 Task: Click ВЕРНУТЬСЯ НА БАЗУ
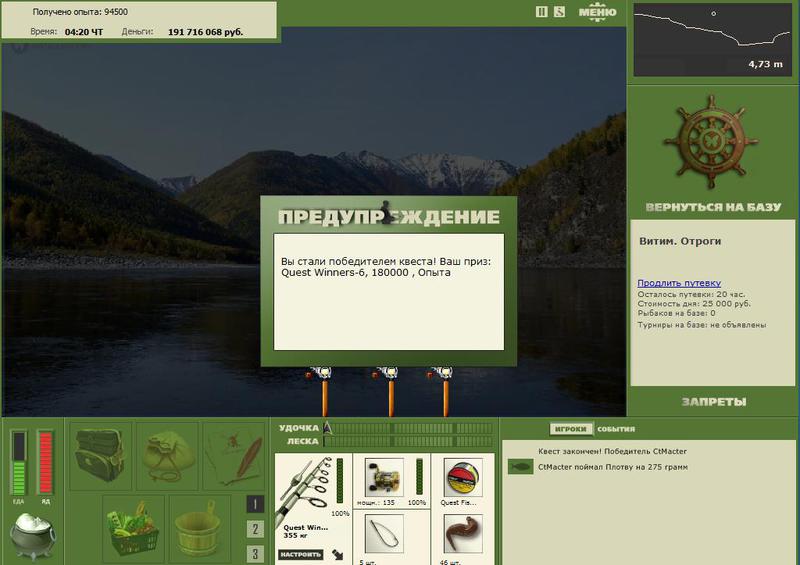tap(713, 207)
